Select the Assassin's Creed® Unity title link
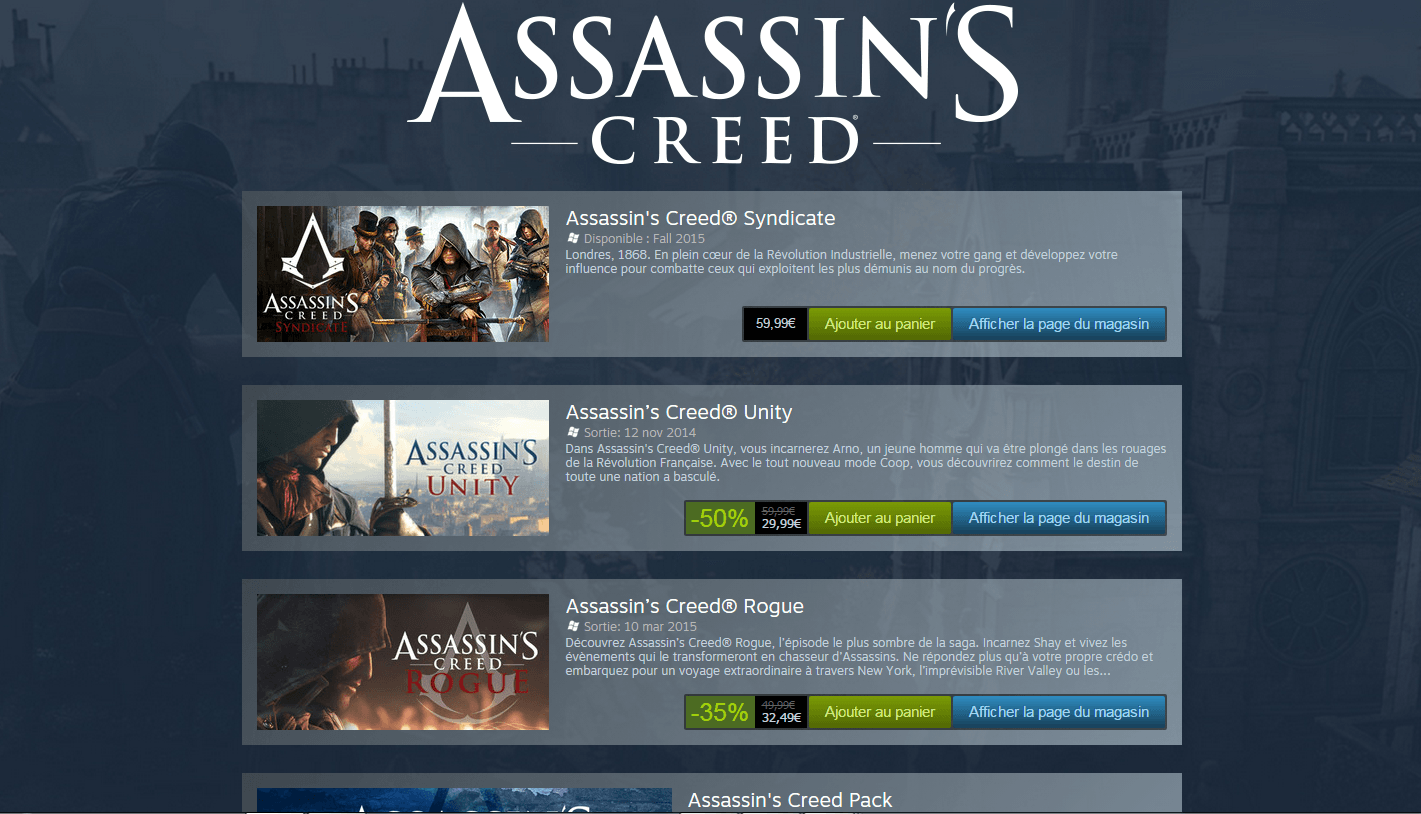This screenshot has height=814, width=1421. (x=678, y=412)
